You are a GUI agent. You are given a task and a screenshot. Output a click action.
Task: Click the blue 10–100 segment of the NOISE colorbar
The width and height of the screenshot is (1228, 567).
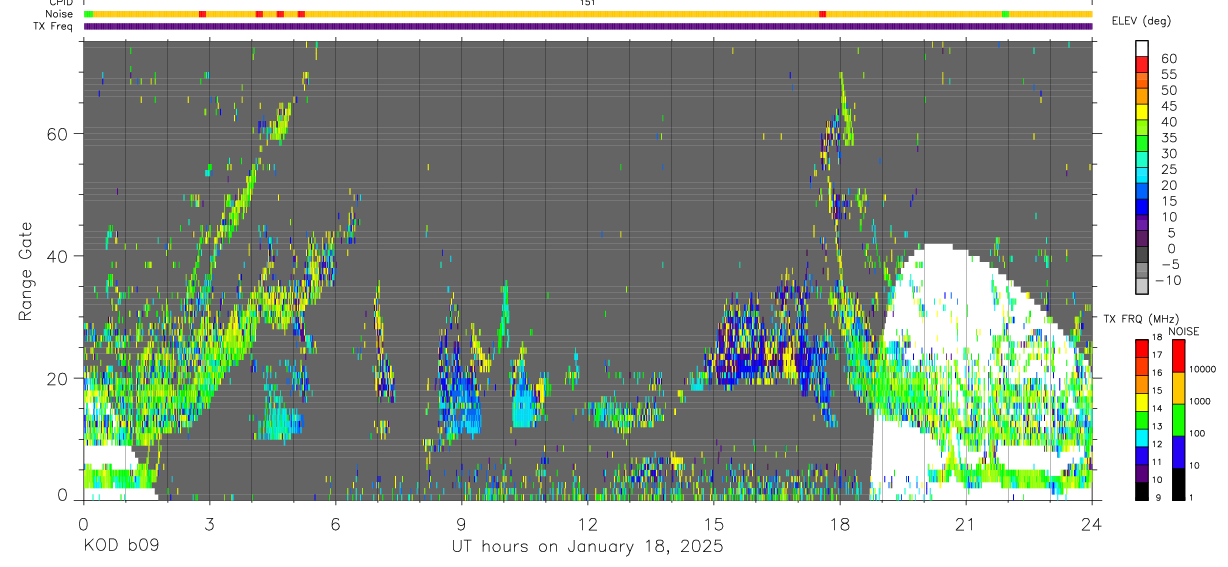pyautogui.click(x=1178, y=452)
